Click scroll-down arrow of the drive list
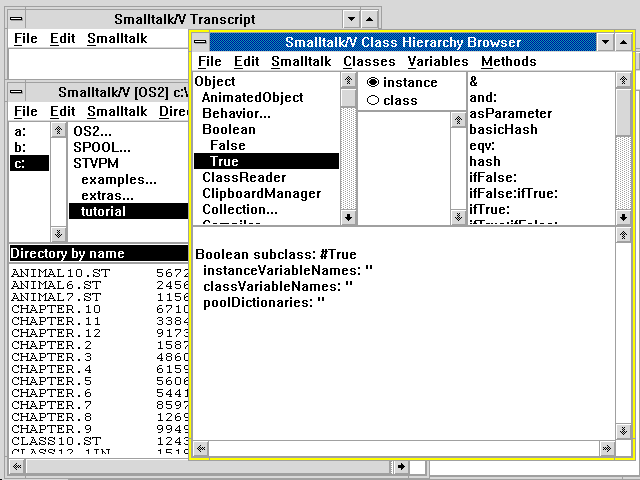Image resolution: width=640 pixels, height=480 pixels. [x=58, y=234]
